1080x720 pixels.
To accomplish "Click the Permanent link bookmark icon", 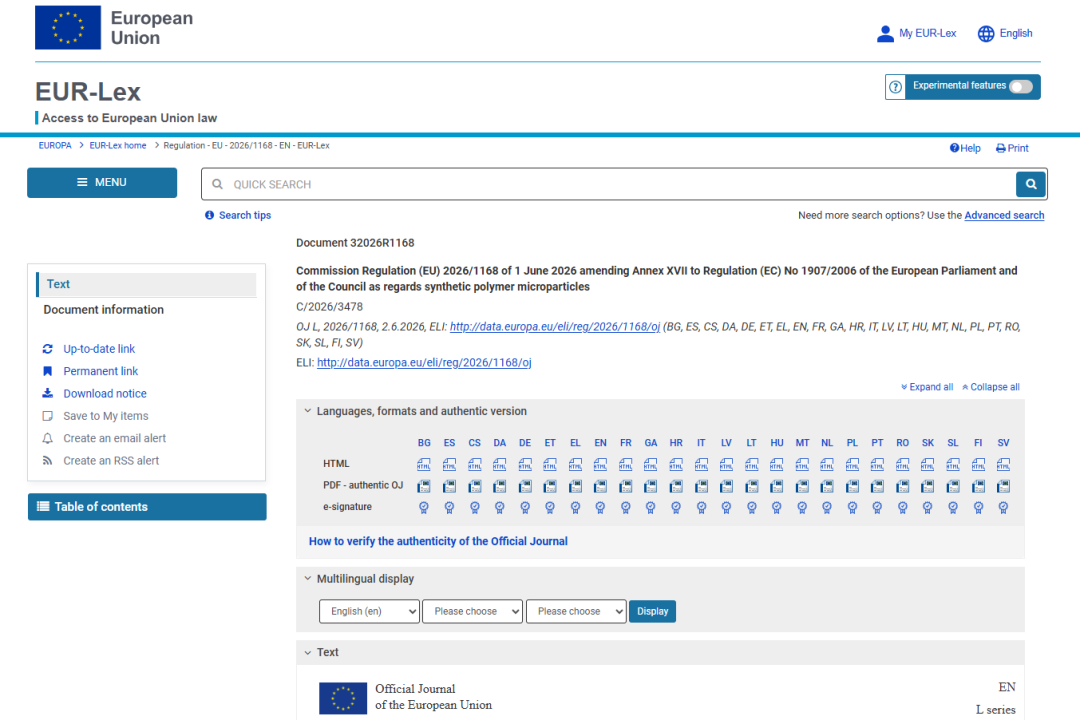I will click(48, 371).
